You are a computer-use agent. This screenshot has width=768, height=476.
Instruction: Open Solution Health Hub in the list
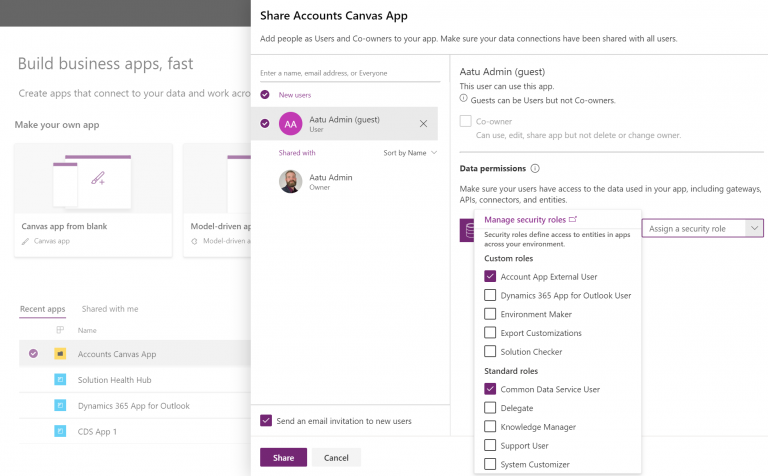(115, 380)
